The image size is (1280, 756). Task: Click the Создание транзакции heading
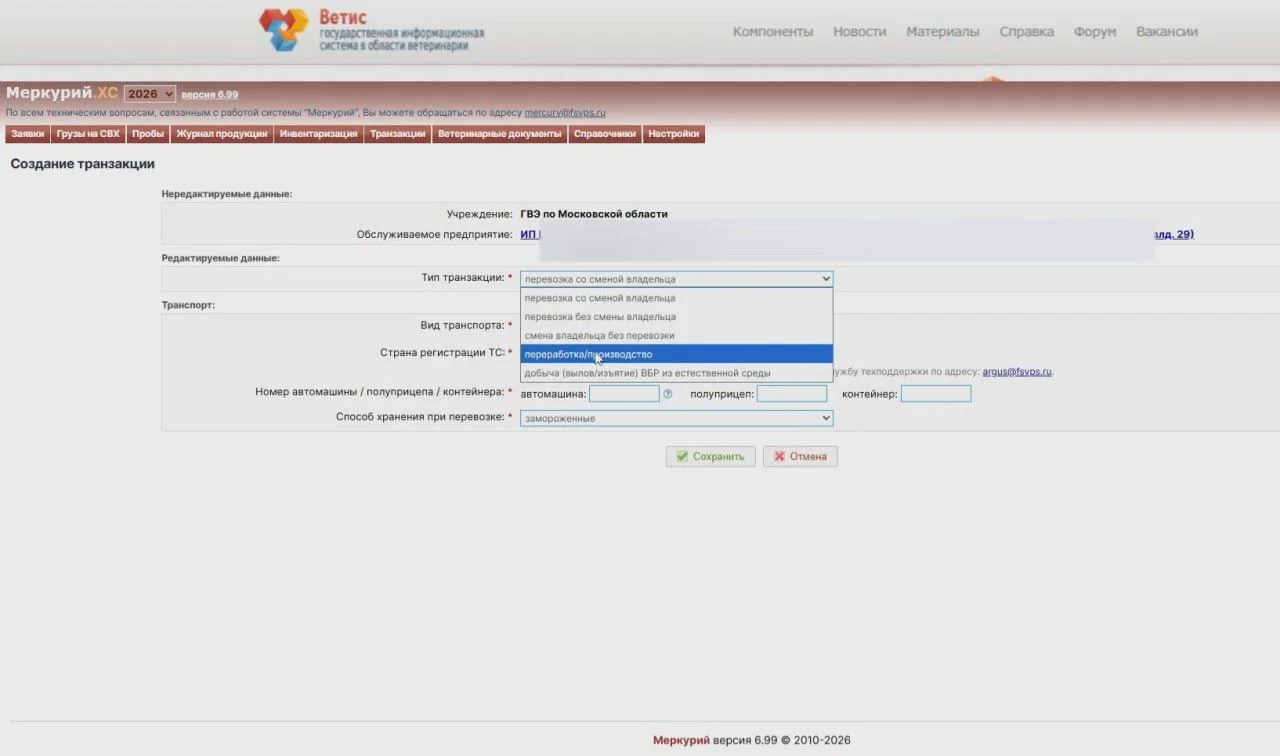click(x=82, y=164)
